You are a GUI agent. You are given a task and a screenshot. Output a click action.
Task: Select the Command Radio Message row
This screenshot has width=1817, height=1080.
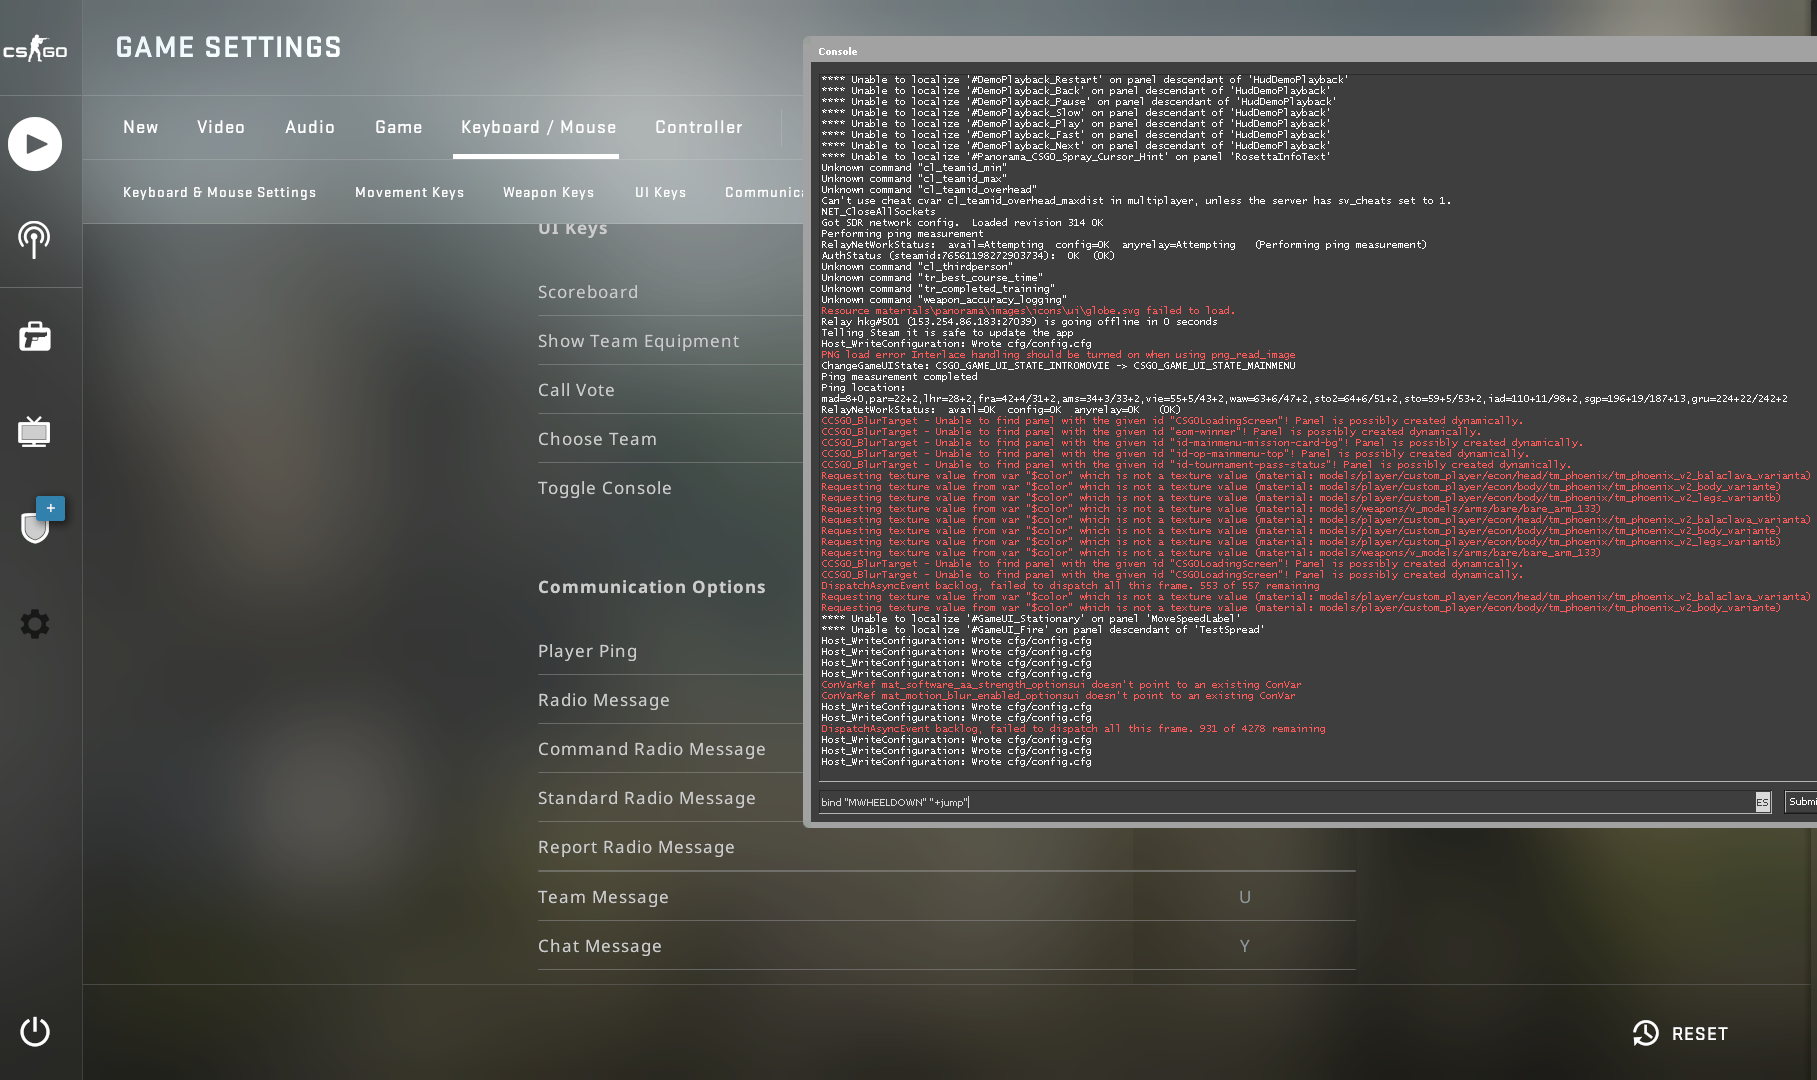coord(670,749)
